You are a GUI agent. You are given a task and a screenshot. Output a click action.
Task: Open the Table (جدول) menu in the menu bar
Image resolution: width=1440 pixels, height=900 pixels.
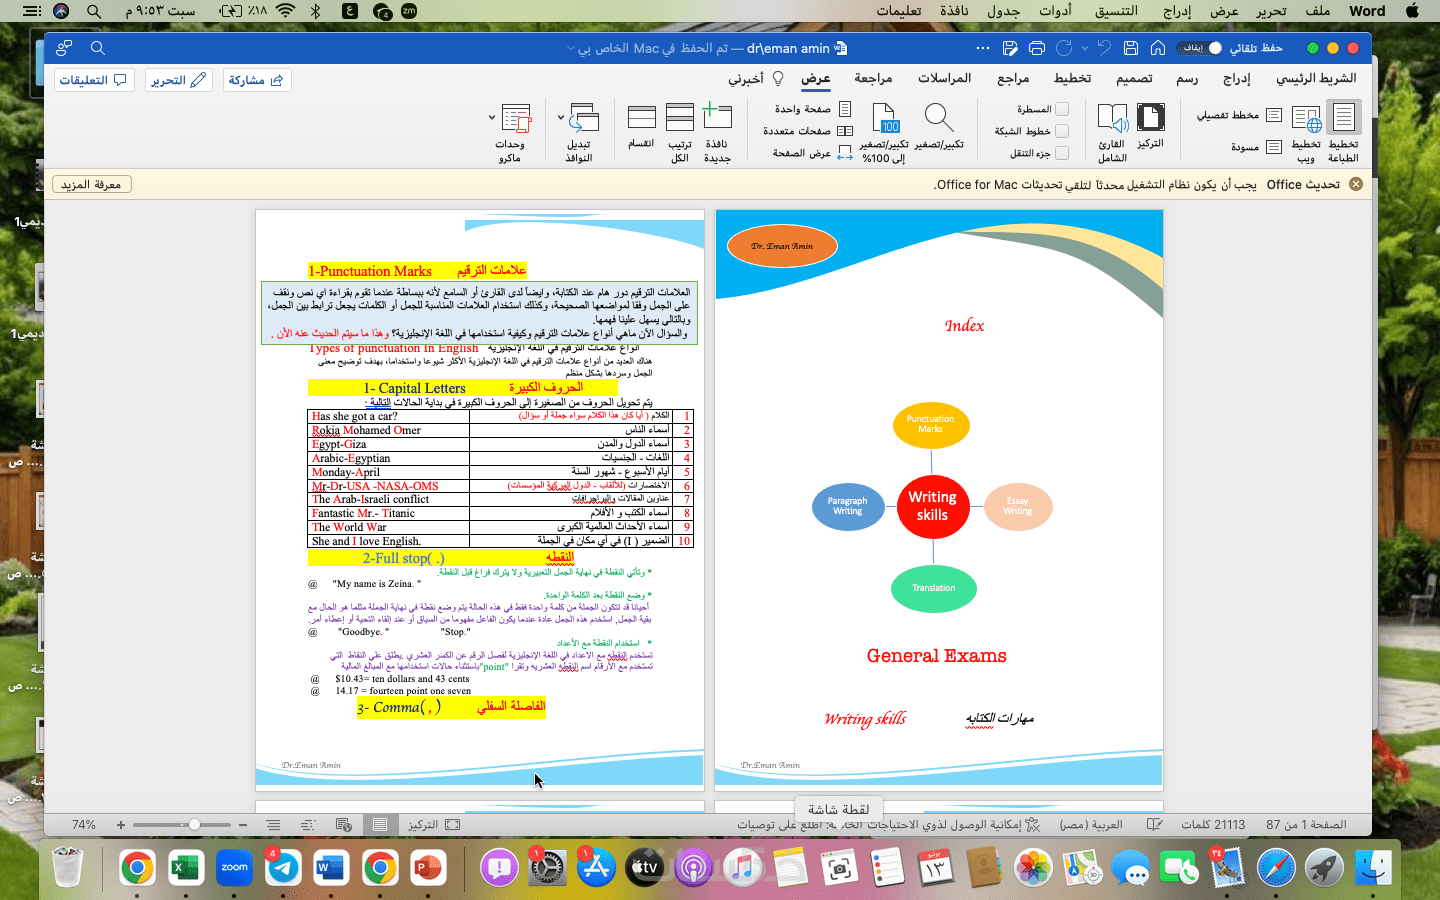[1003, 11]
